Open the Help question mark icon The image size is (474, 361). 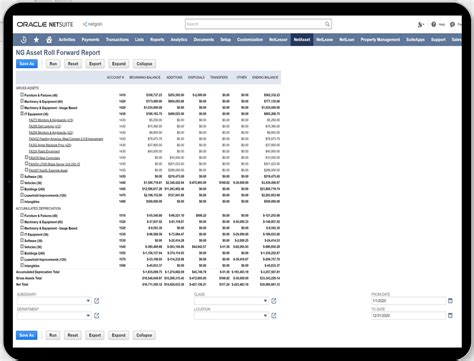433,24
